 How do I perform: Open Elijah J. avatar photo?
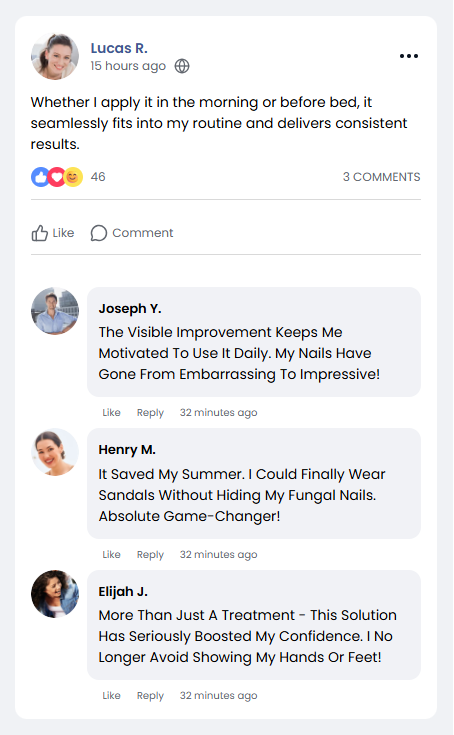(x=55, y=594)
